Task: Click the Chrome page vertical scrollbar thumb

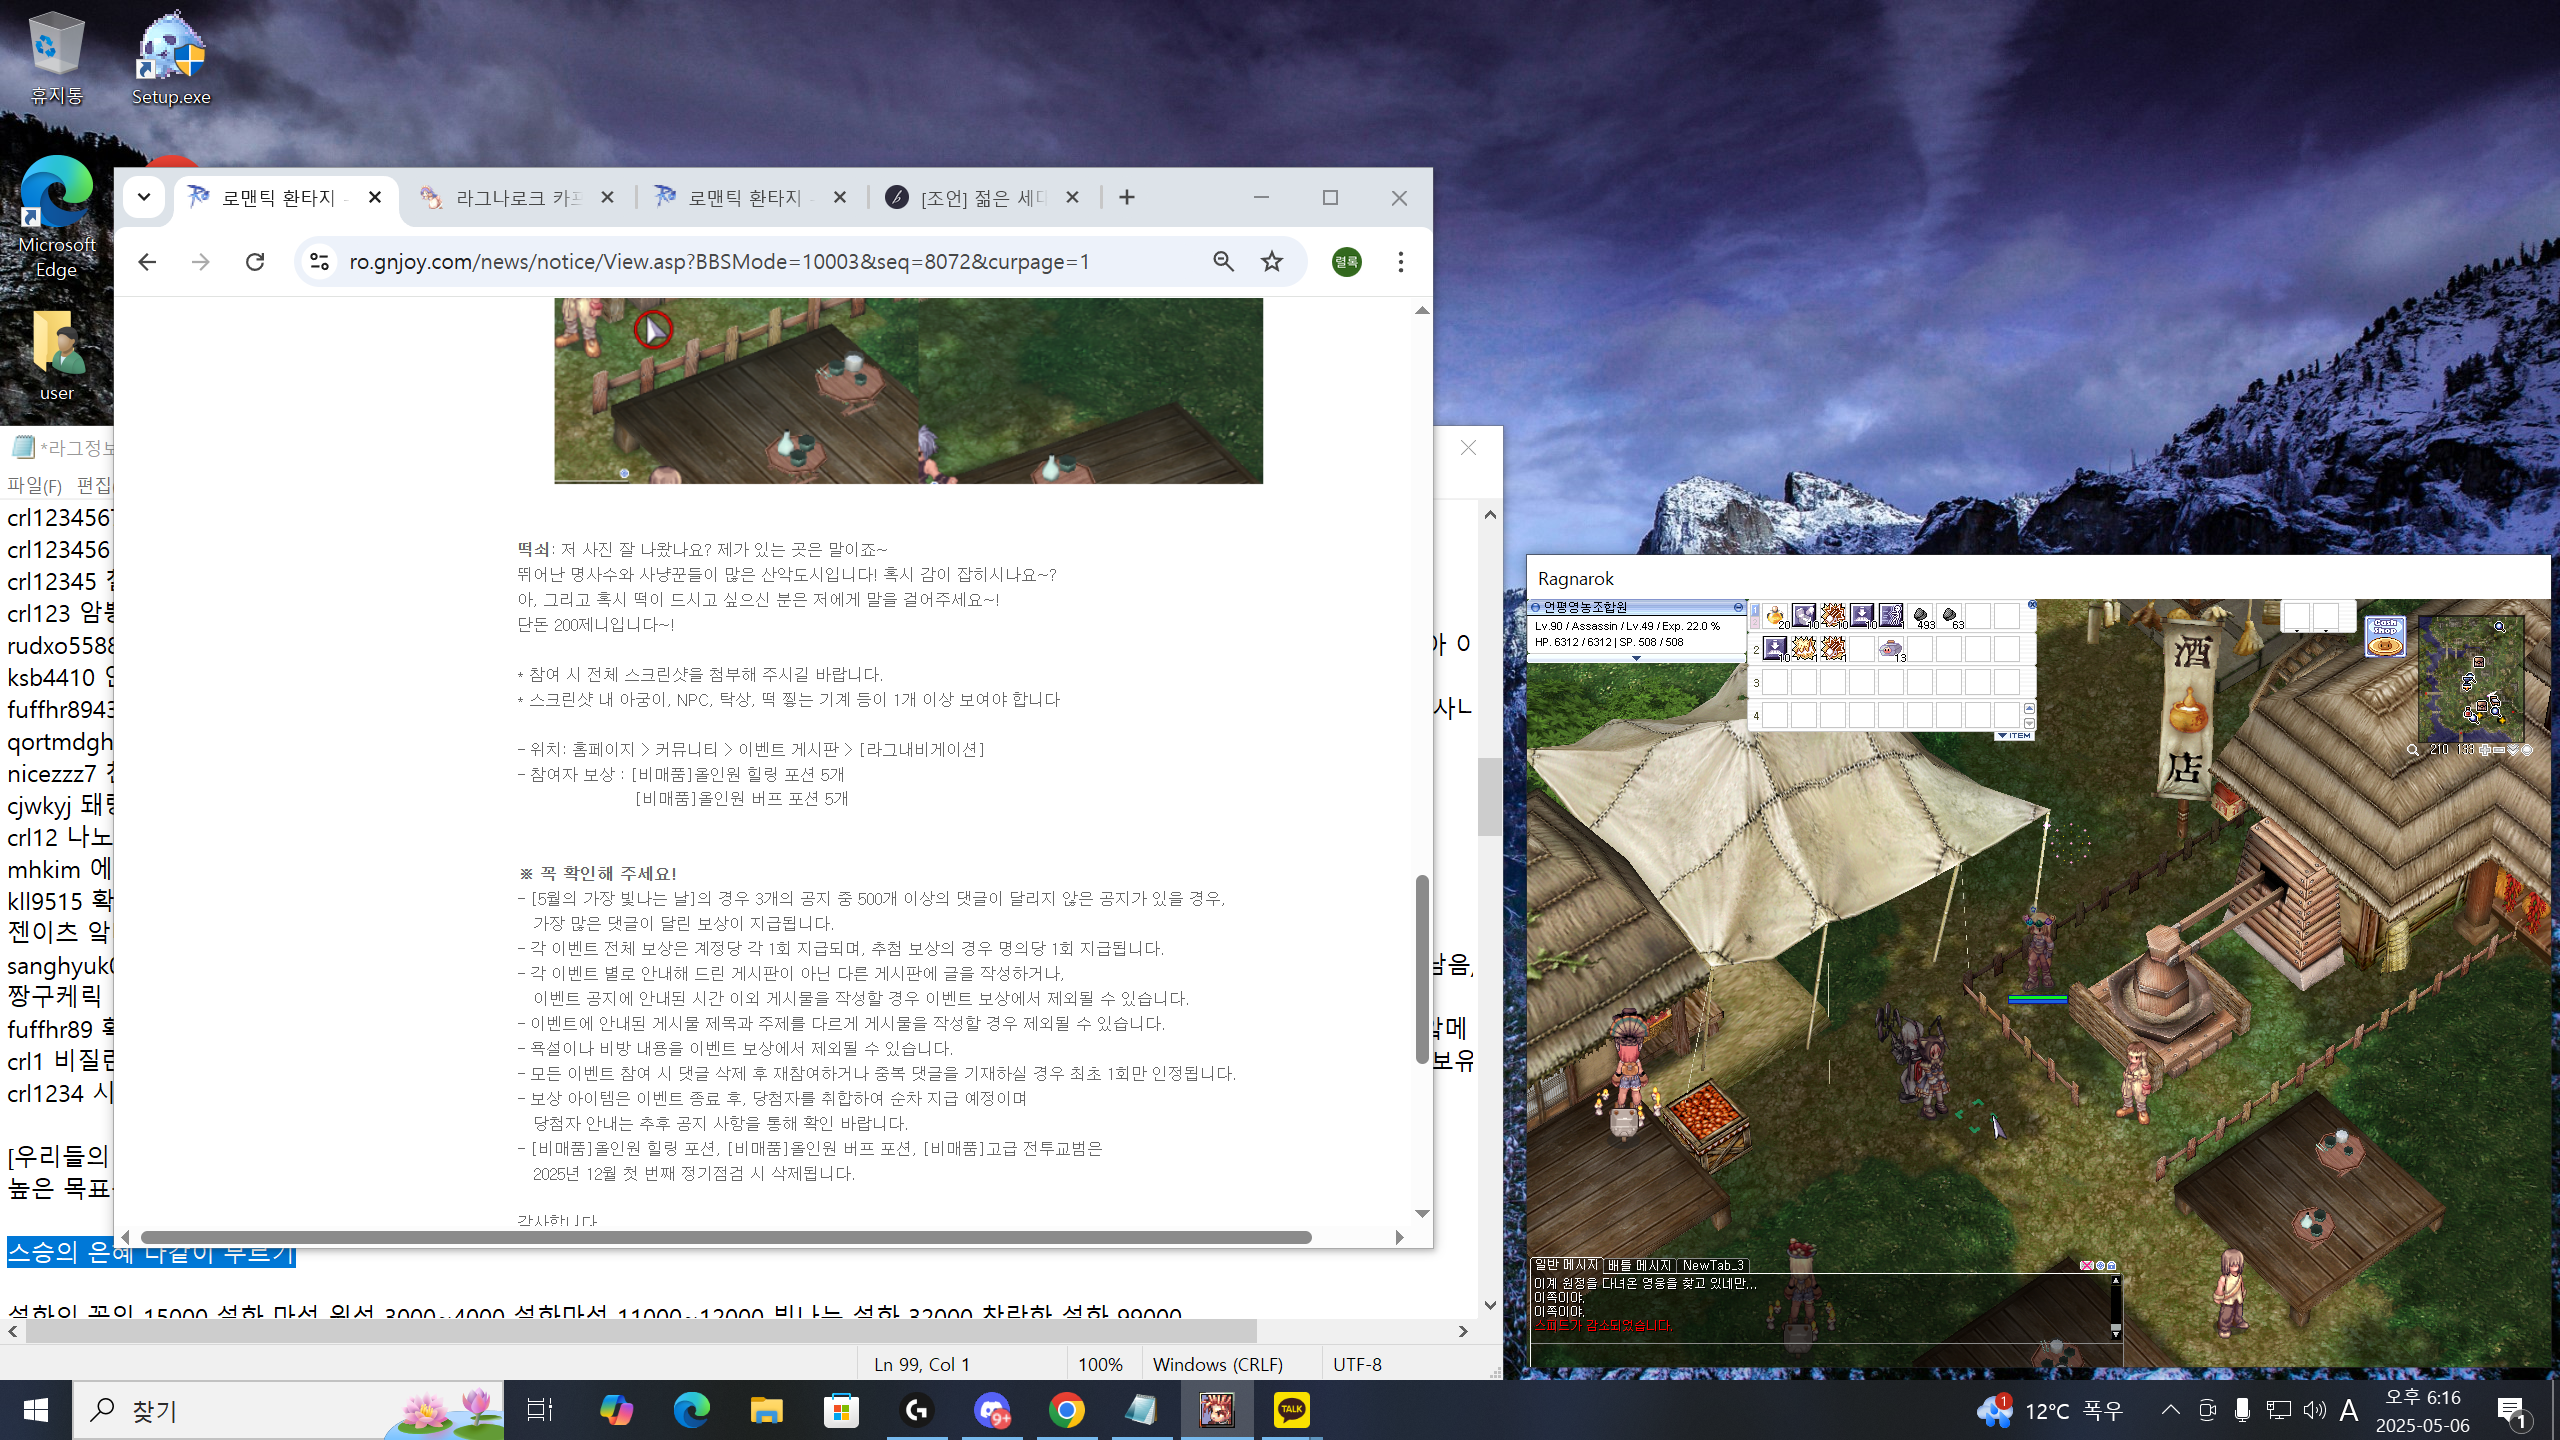Action: [x=1421, y=969]
